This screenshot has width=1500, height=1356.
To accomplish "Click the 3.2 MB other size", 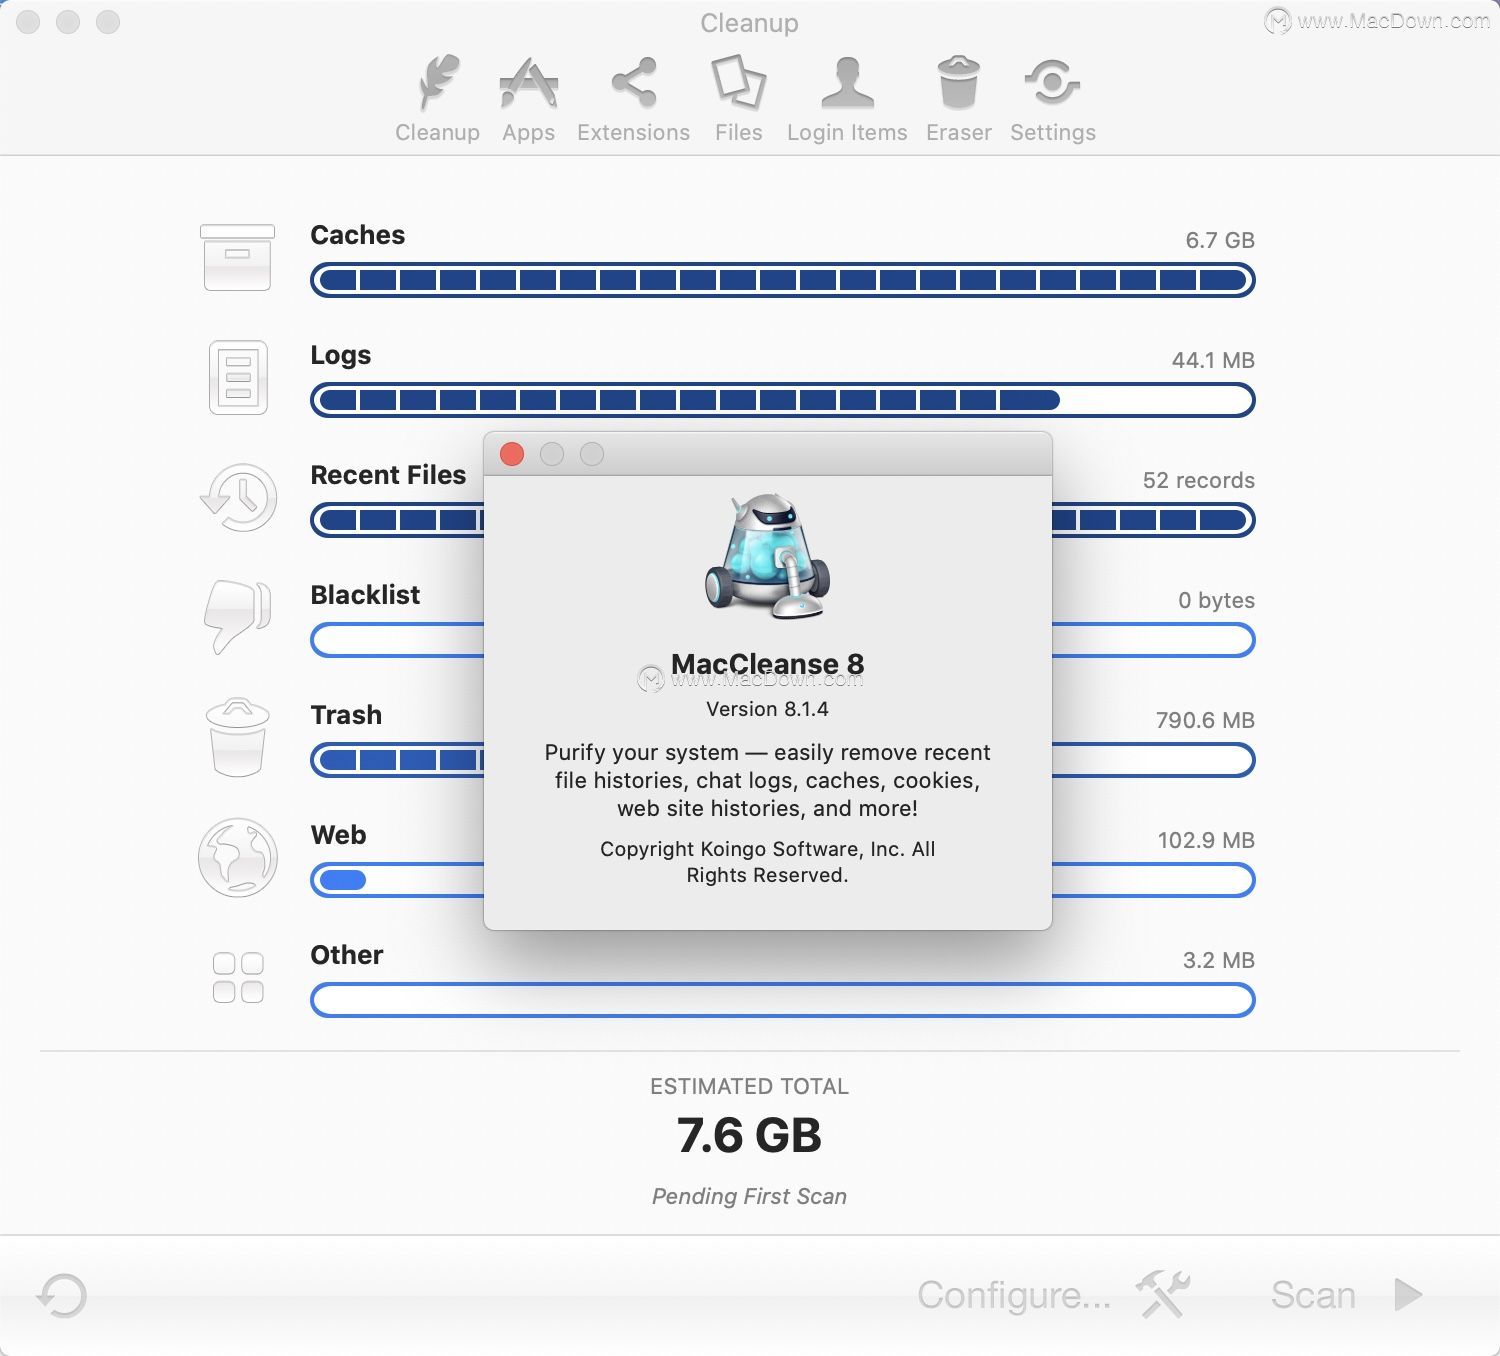I will pos(1219,960).
